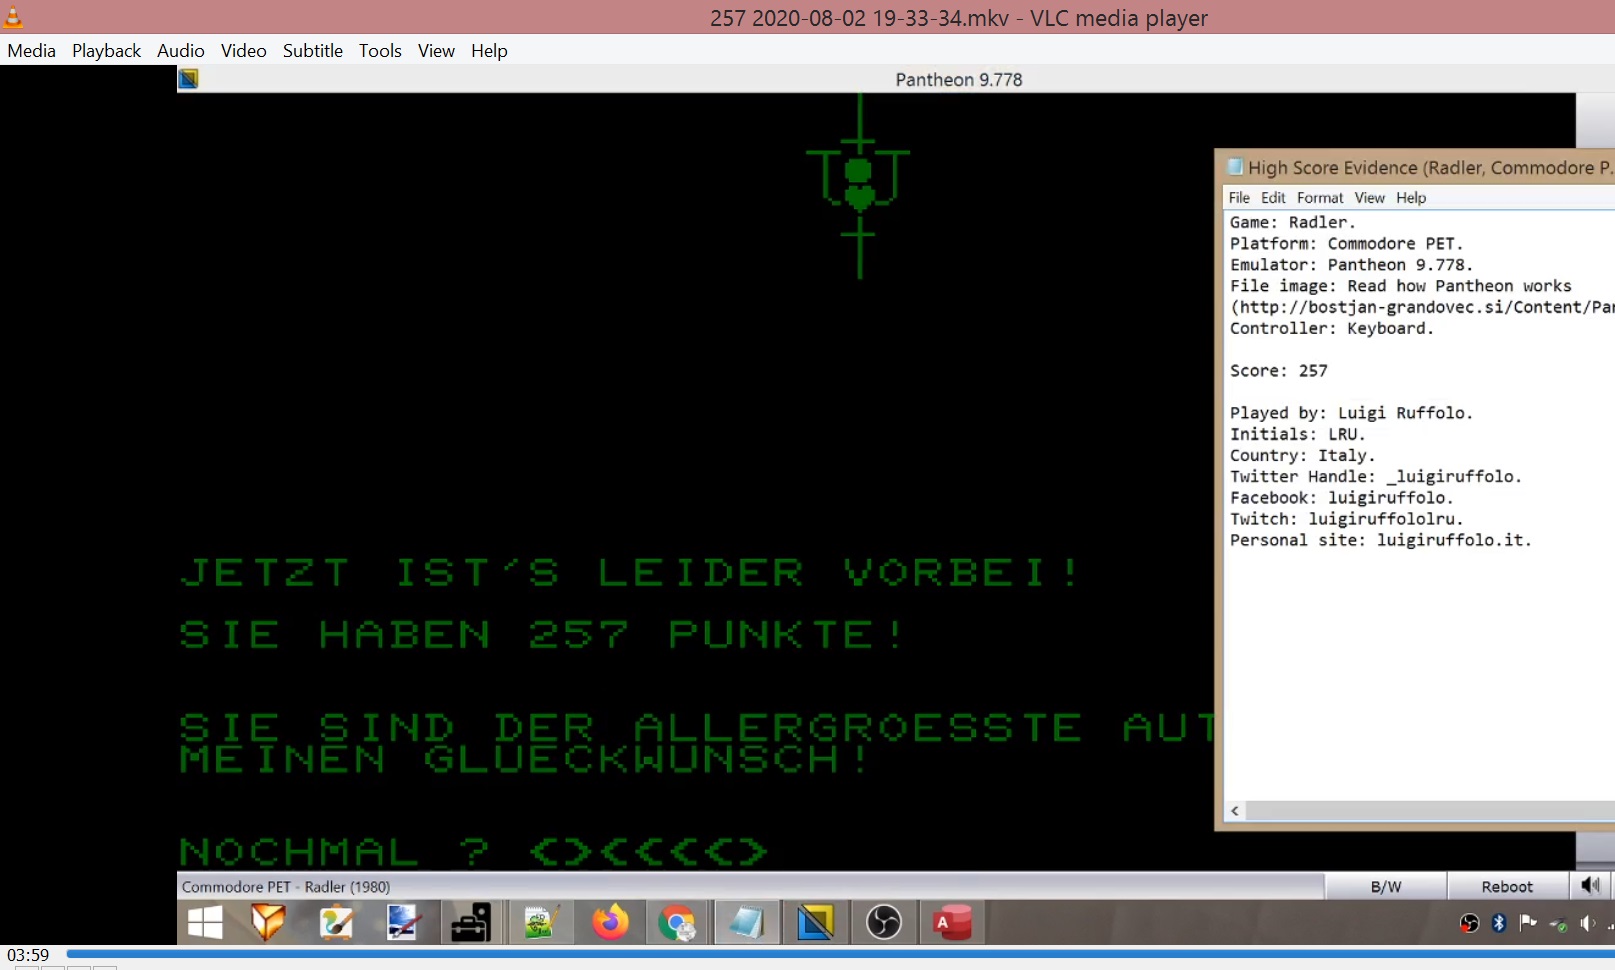Image resolution: width=1615 pixels, height=970 pixels.
Task: Switch to OBS Studio in the taskbar
Action: (x=884, y=922)
